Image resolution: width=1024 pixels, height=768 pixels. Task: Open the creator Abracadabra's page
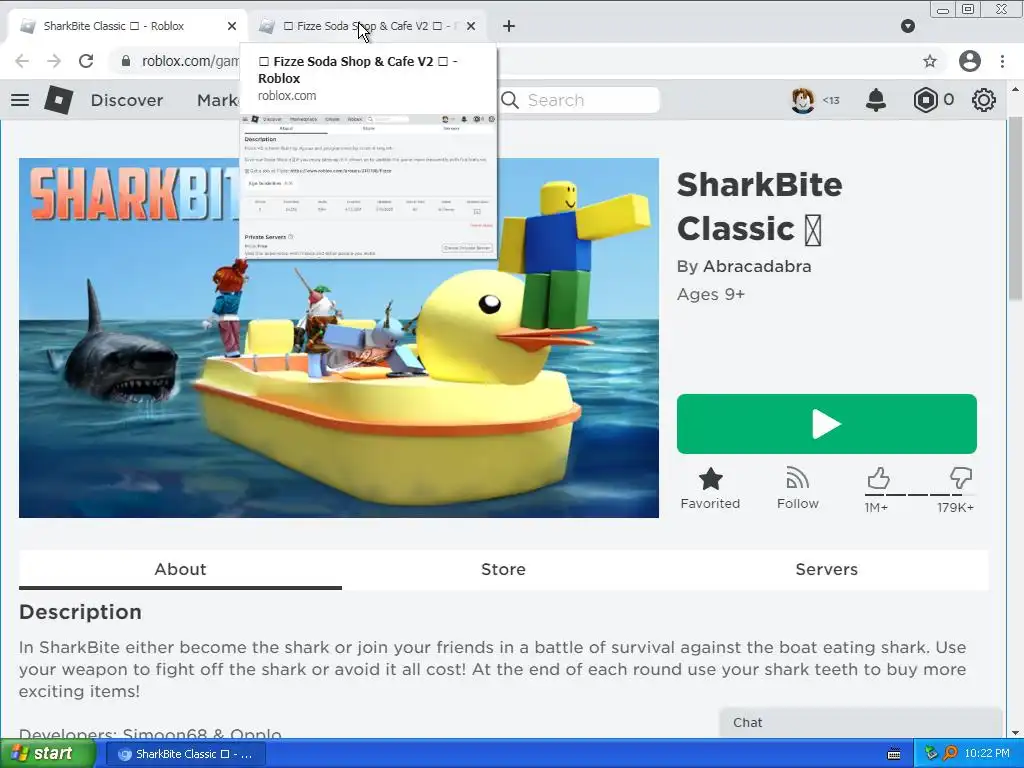[757, 266]
